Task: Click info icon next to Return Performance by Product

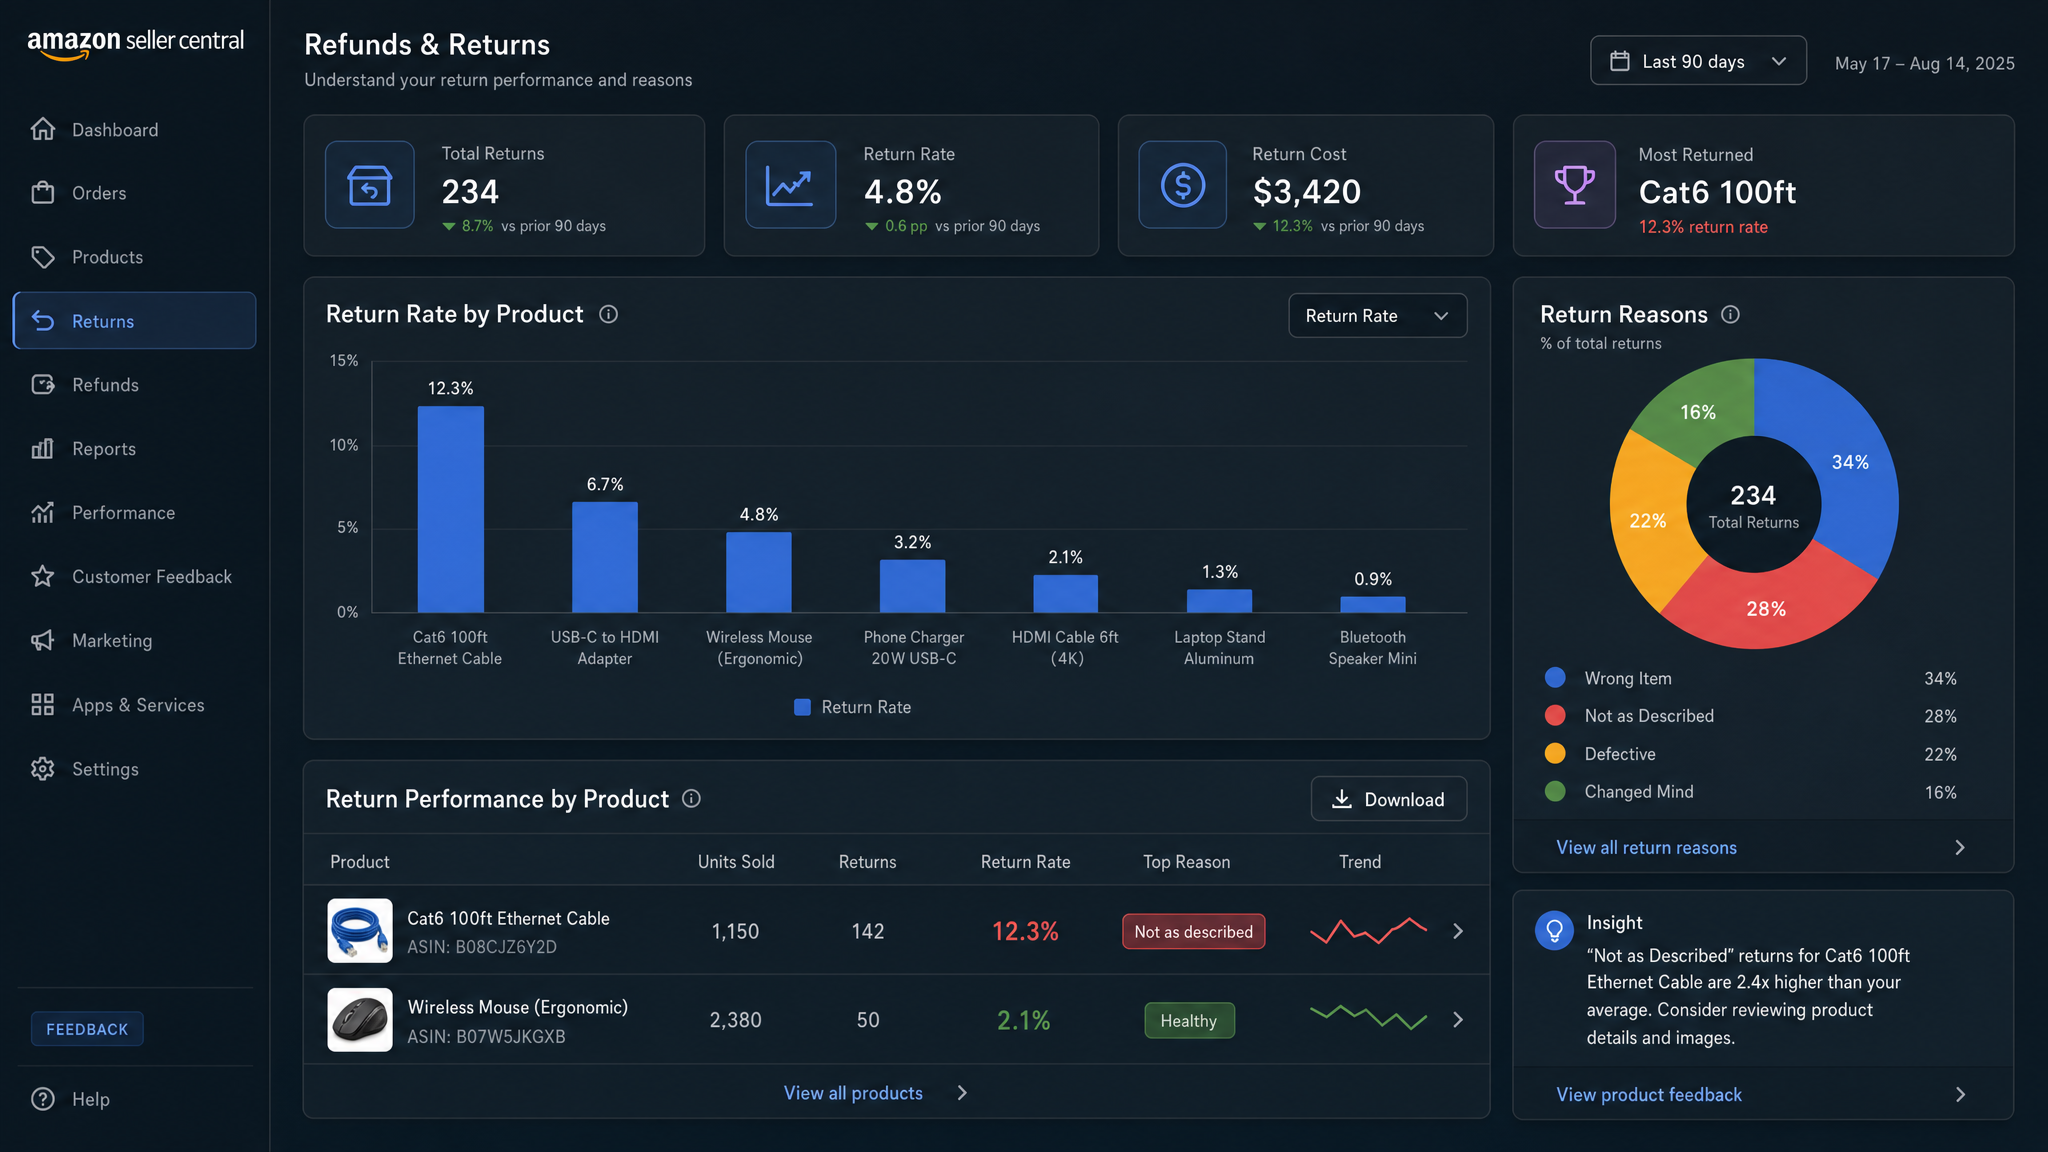Action: [x=691, y=798]
